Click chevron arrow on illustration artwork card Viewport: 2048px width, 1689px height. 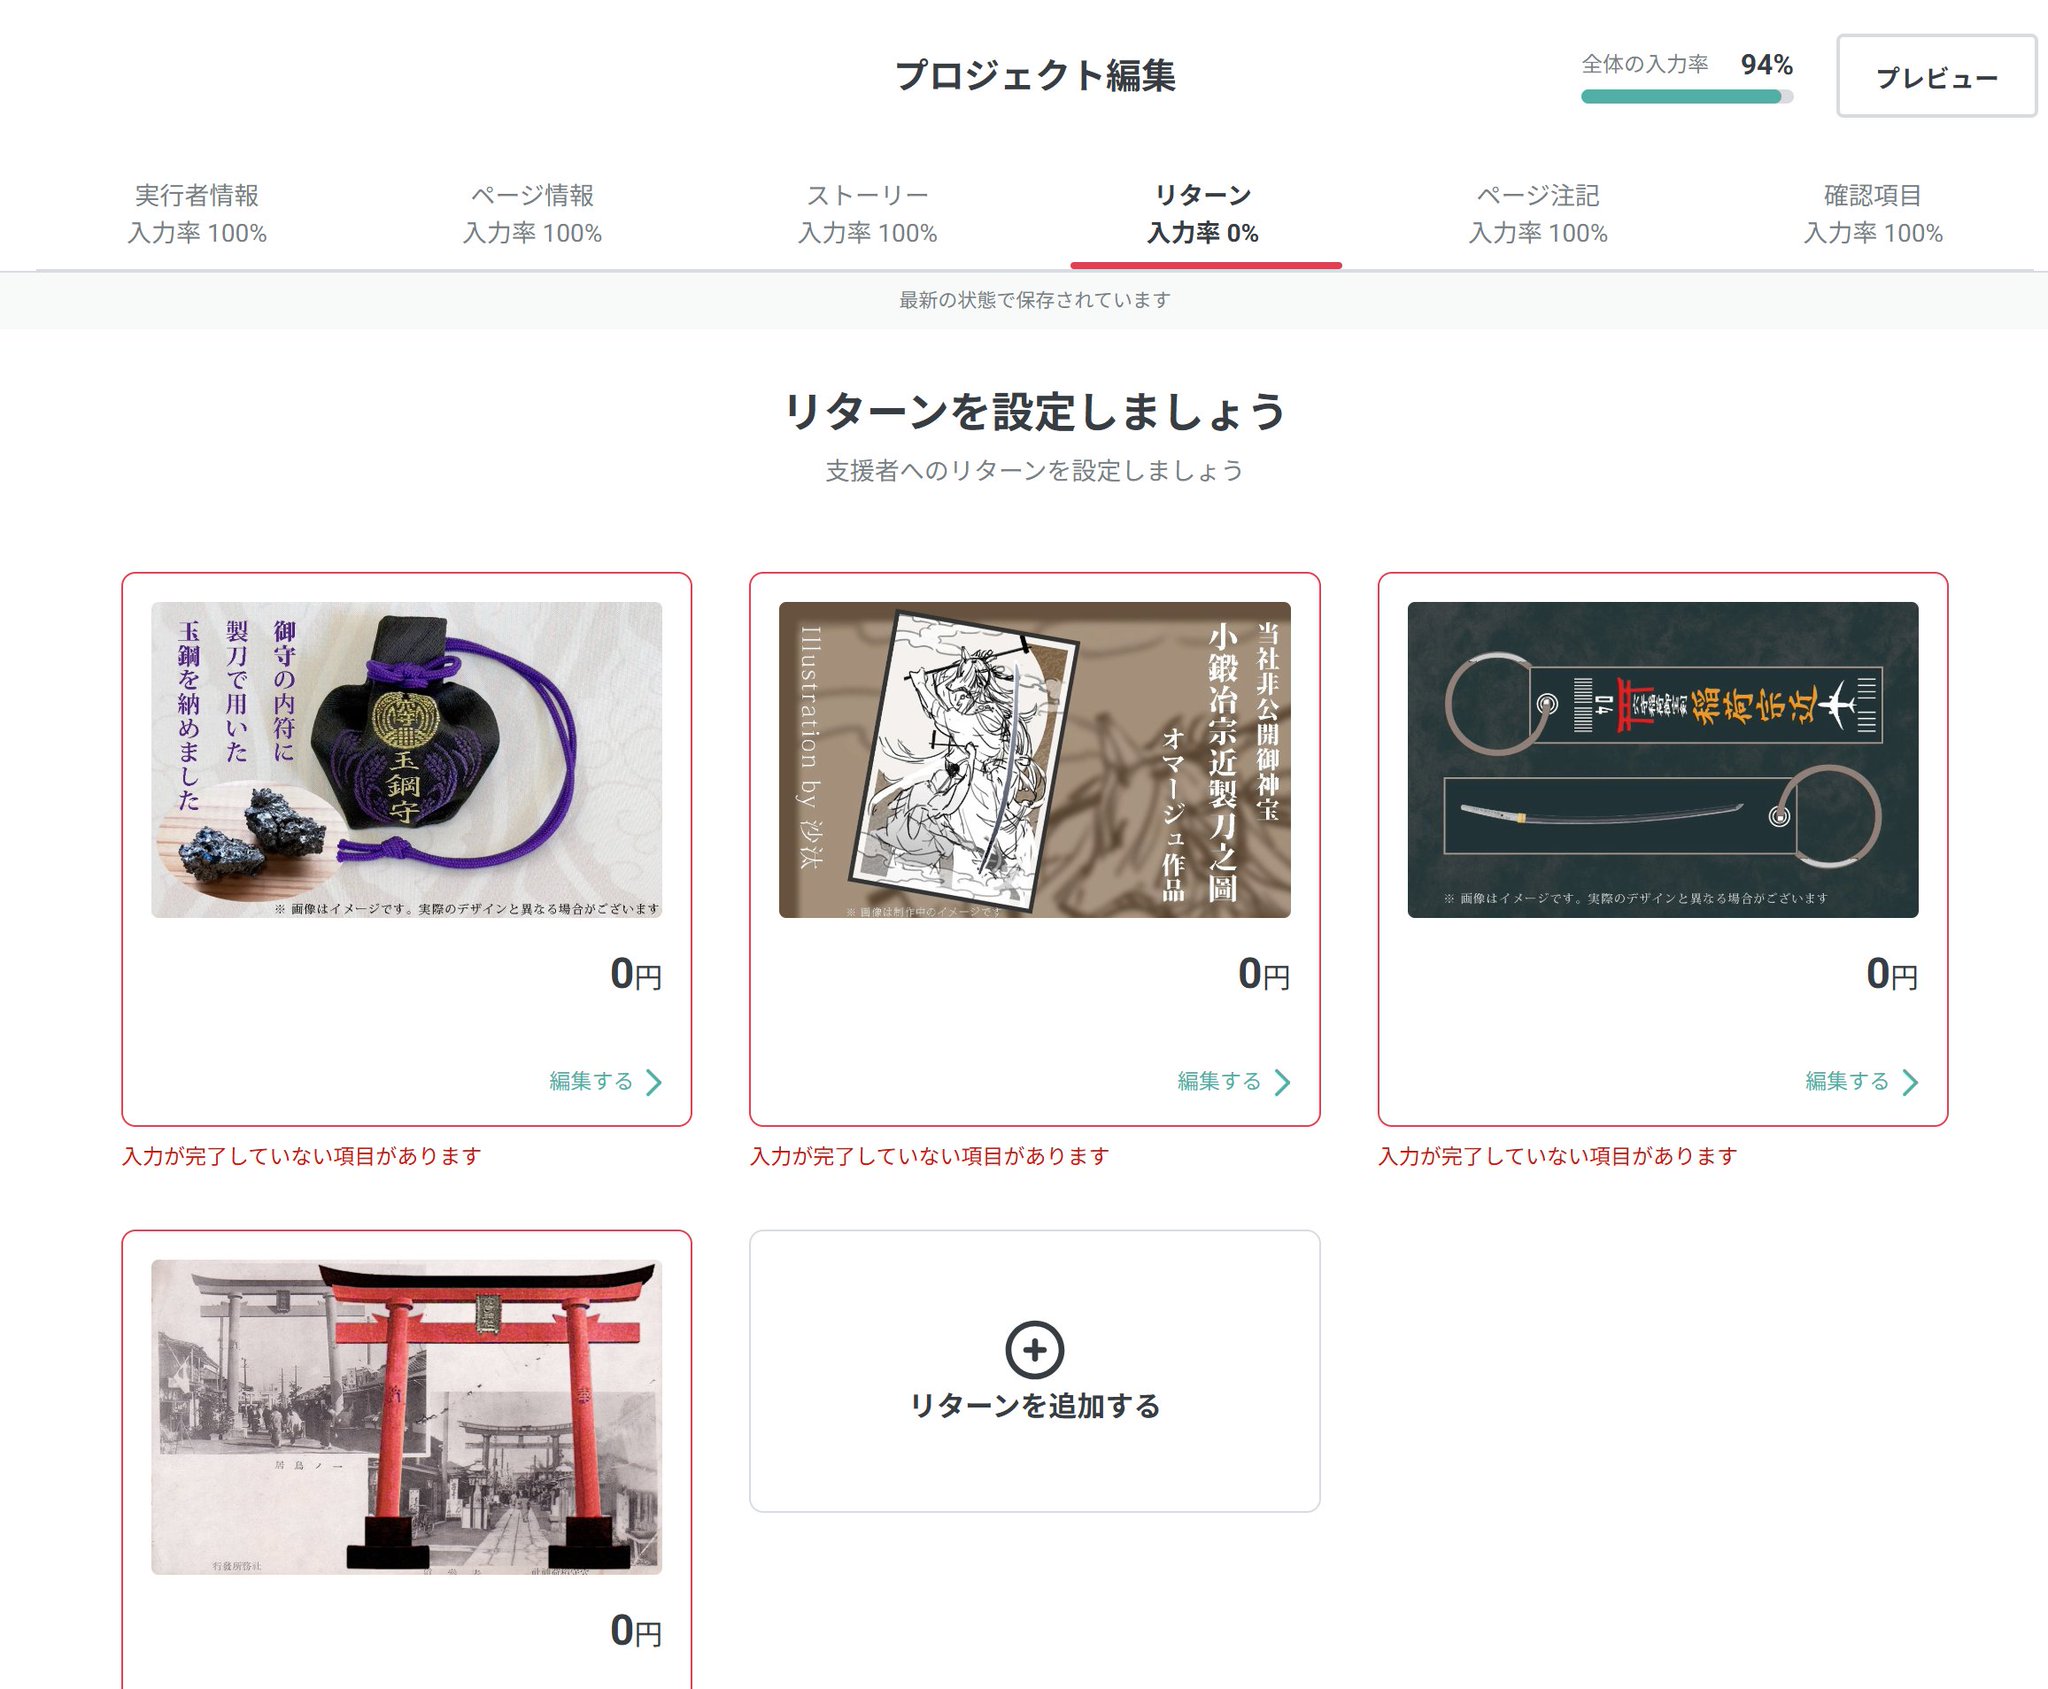[x=1282, y=1082]
